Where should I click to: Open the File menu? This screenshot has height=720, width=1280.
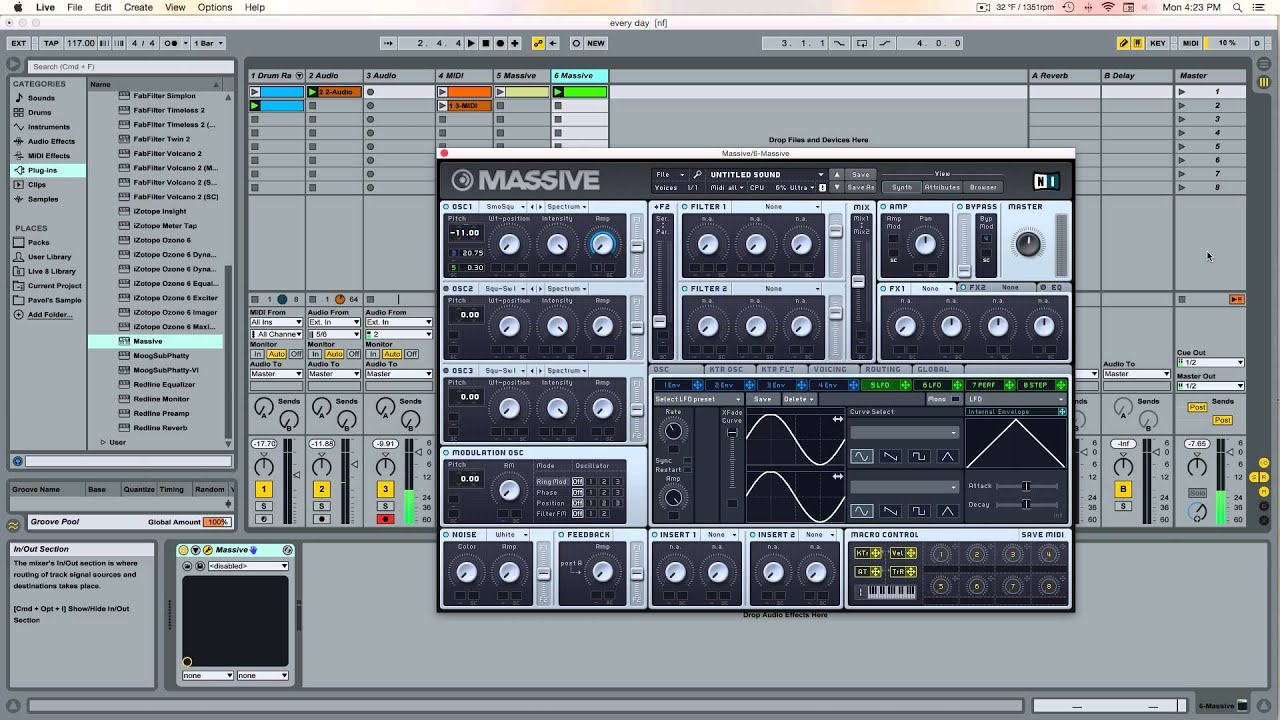(x=75, y=7)
